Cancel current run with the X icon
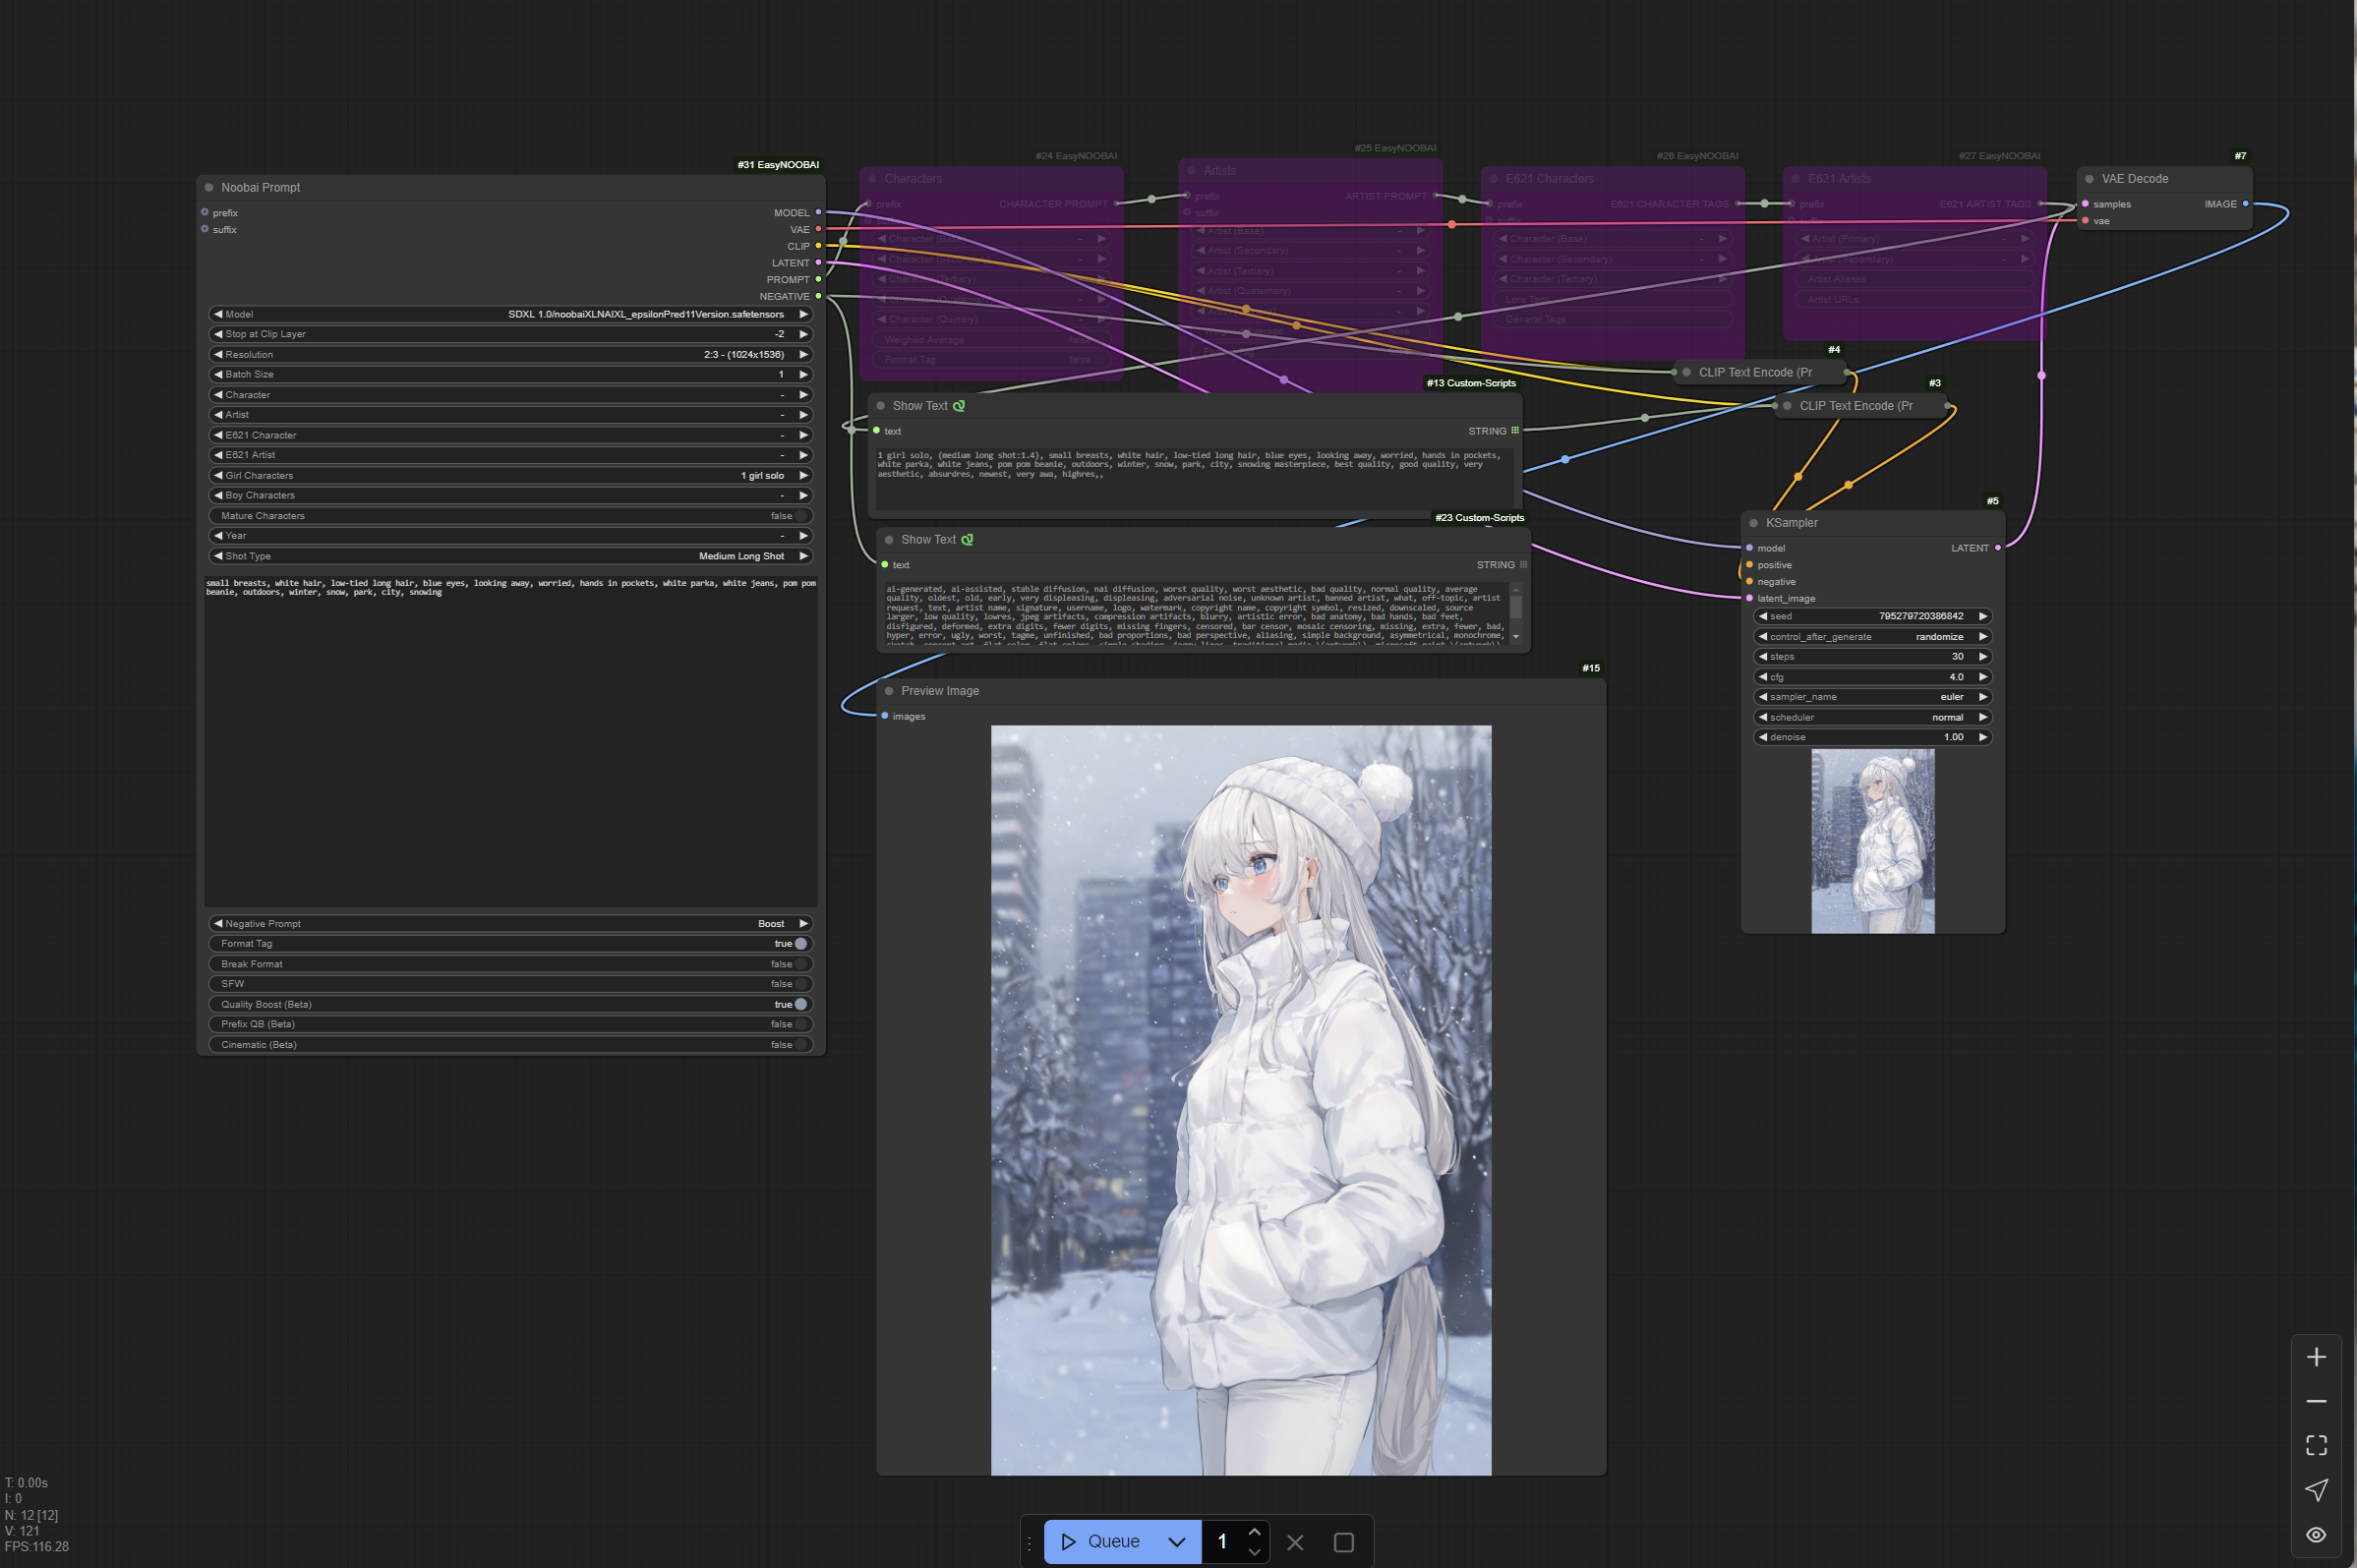Screen dimensions: 2357x1568 point(1295,1542)
